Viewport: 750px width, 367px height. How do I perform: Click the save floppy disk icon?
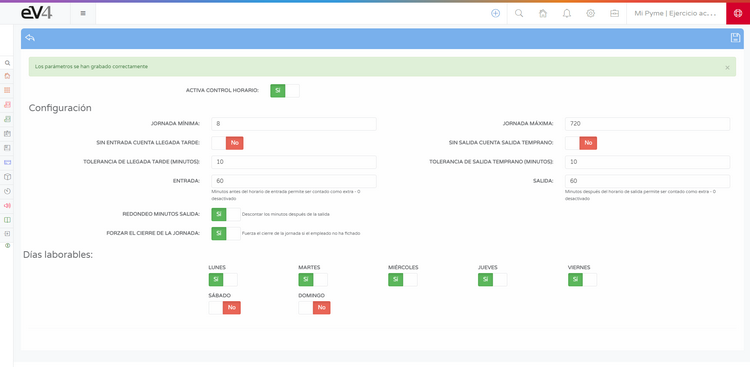[735, 38]
